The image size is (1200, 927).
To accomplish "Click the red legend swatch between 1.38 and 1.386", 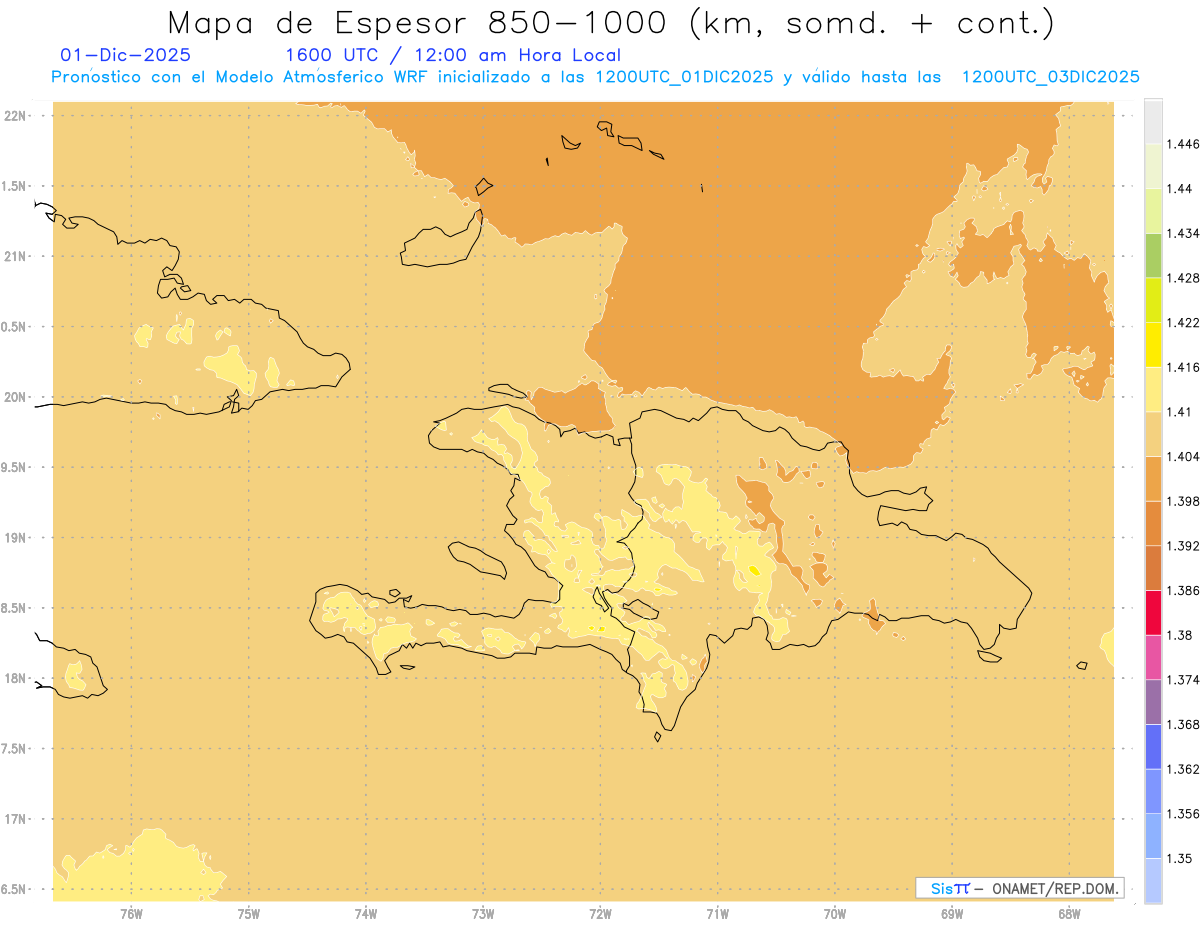I will click(x=1153, y=612).
